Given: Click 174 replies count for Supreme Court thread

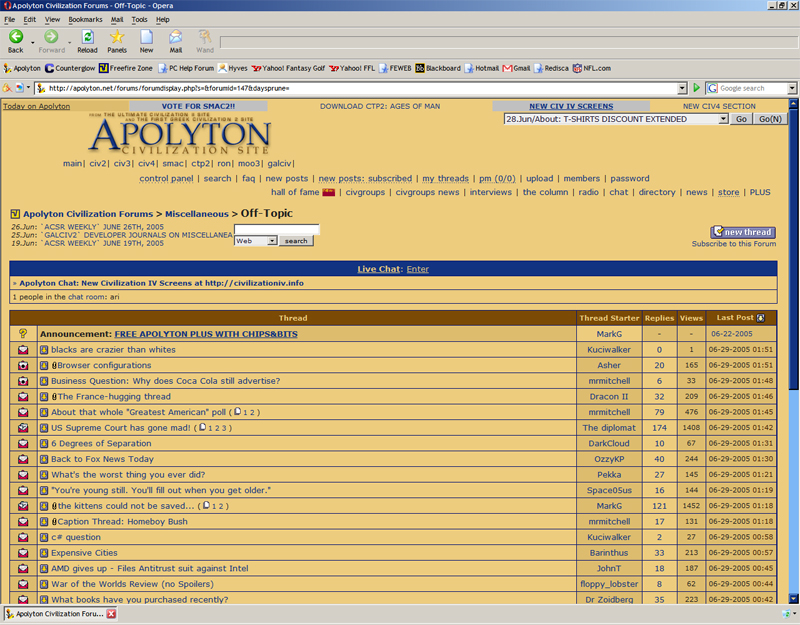Looking at the screenshot, I should tap(659, 428).
